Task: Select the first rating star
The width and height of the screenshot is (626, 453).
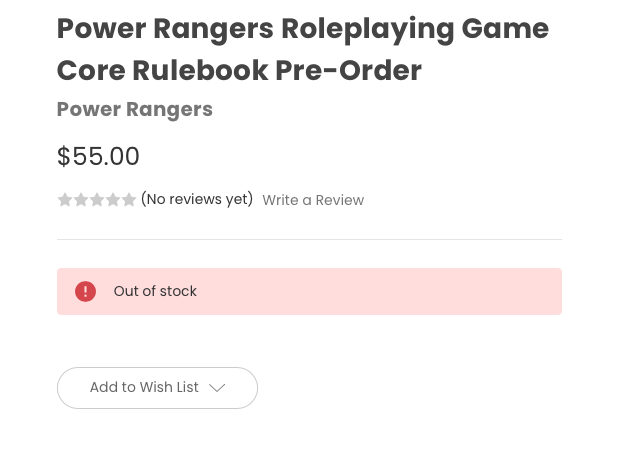Action: tap(65, 200)
